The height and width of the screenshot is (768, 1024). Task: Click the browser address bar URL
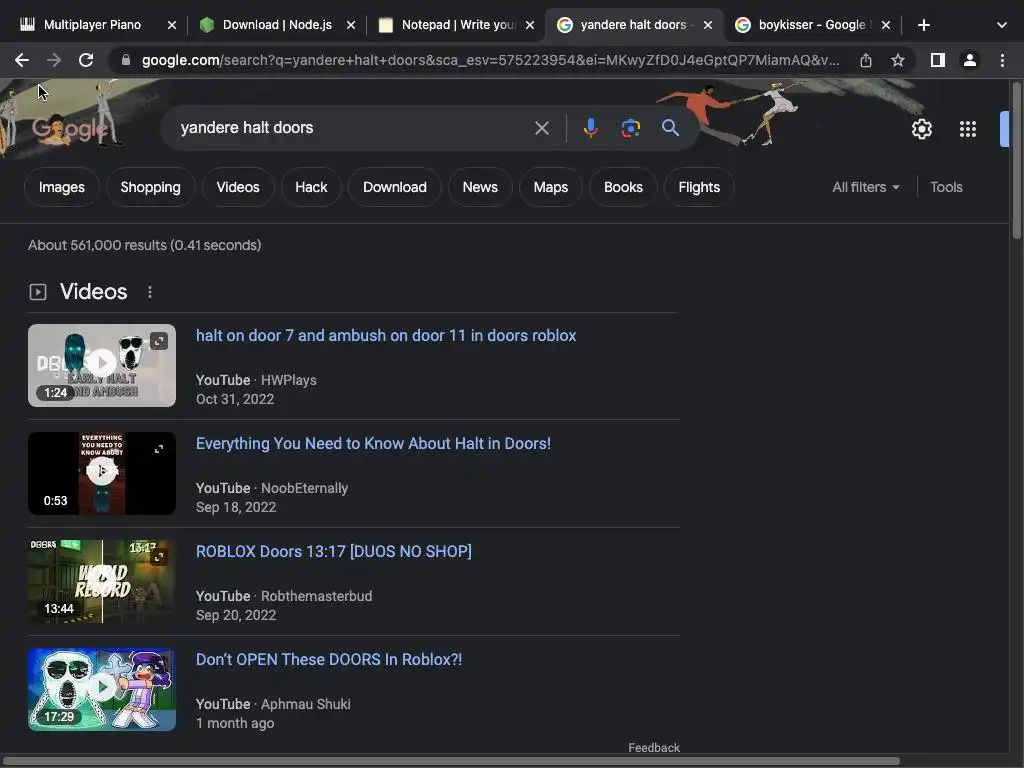coord(490,60)
